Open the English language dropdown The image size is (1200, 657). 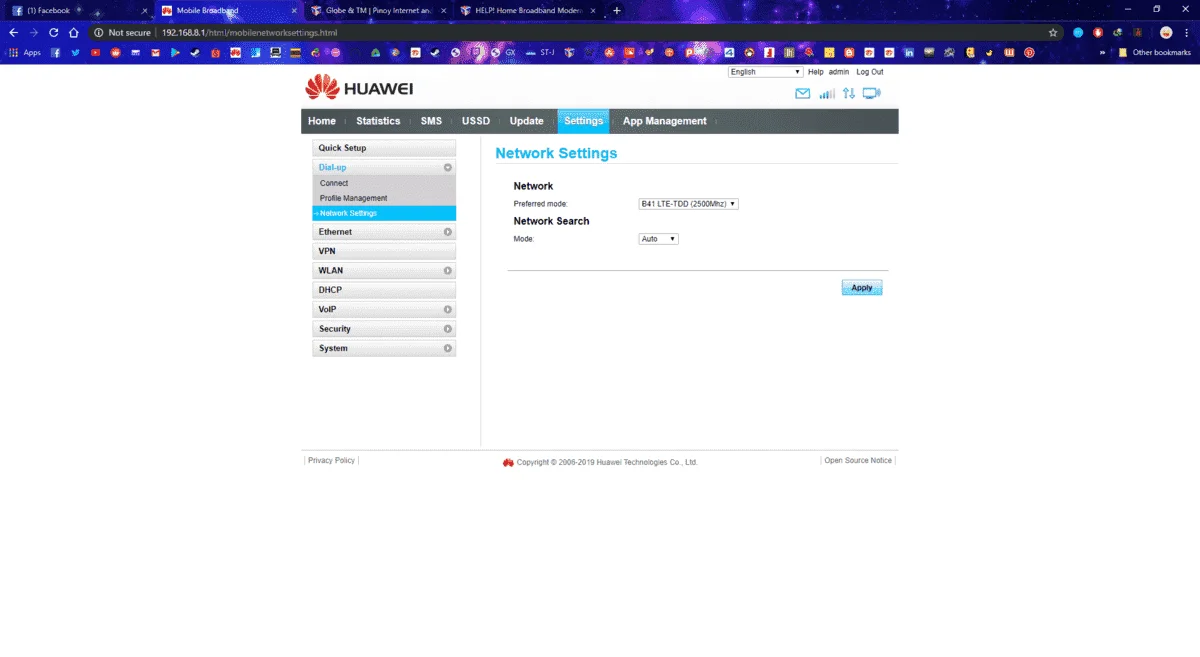[x=765, y=72]
